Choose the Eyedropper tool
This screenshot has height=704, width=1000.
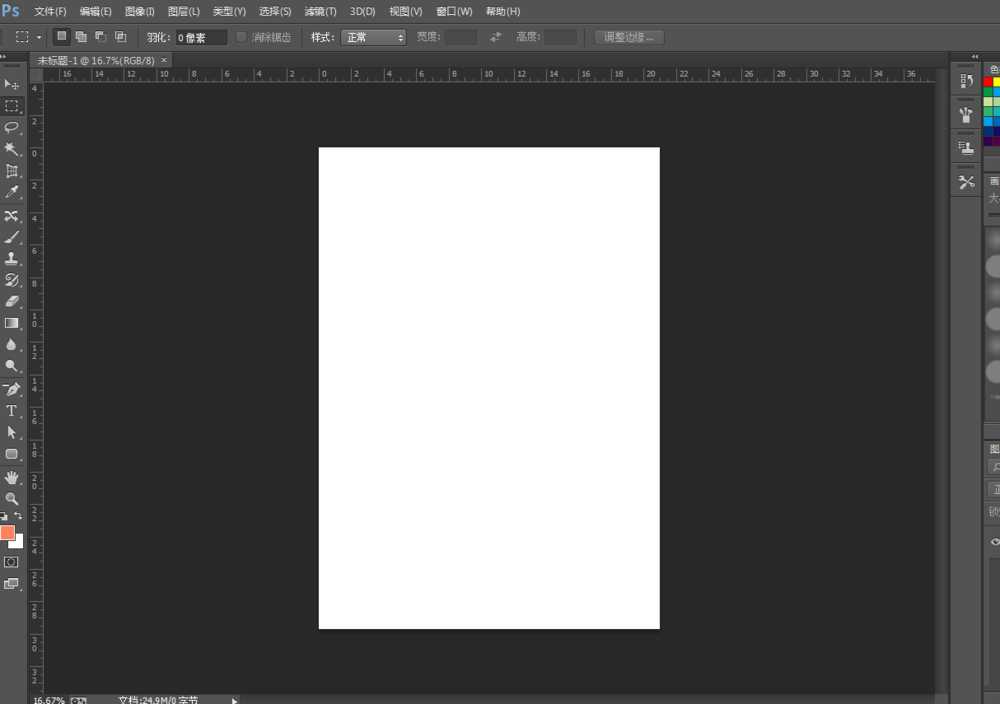[x=12, y=192]
